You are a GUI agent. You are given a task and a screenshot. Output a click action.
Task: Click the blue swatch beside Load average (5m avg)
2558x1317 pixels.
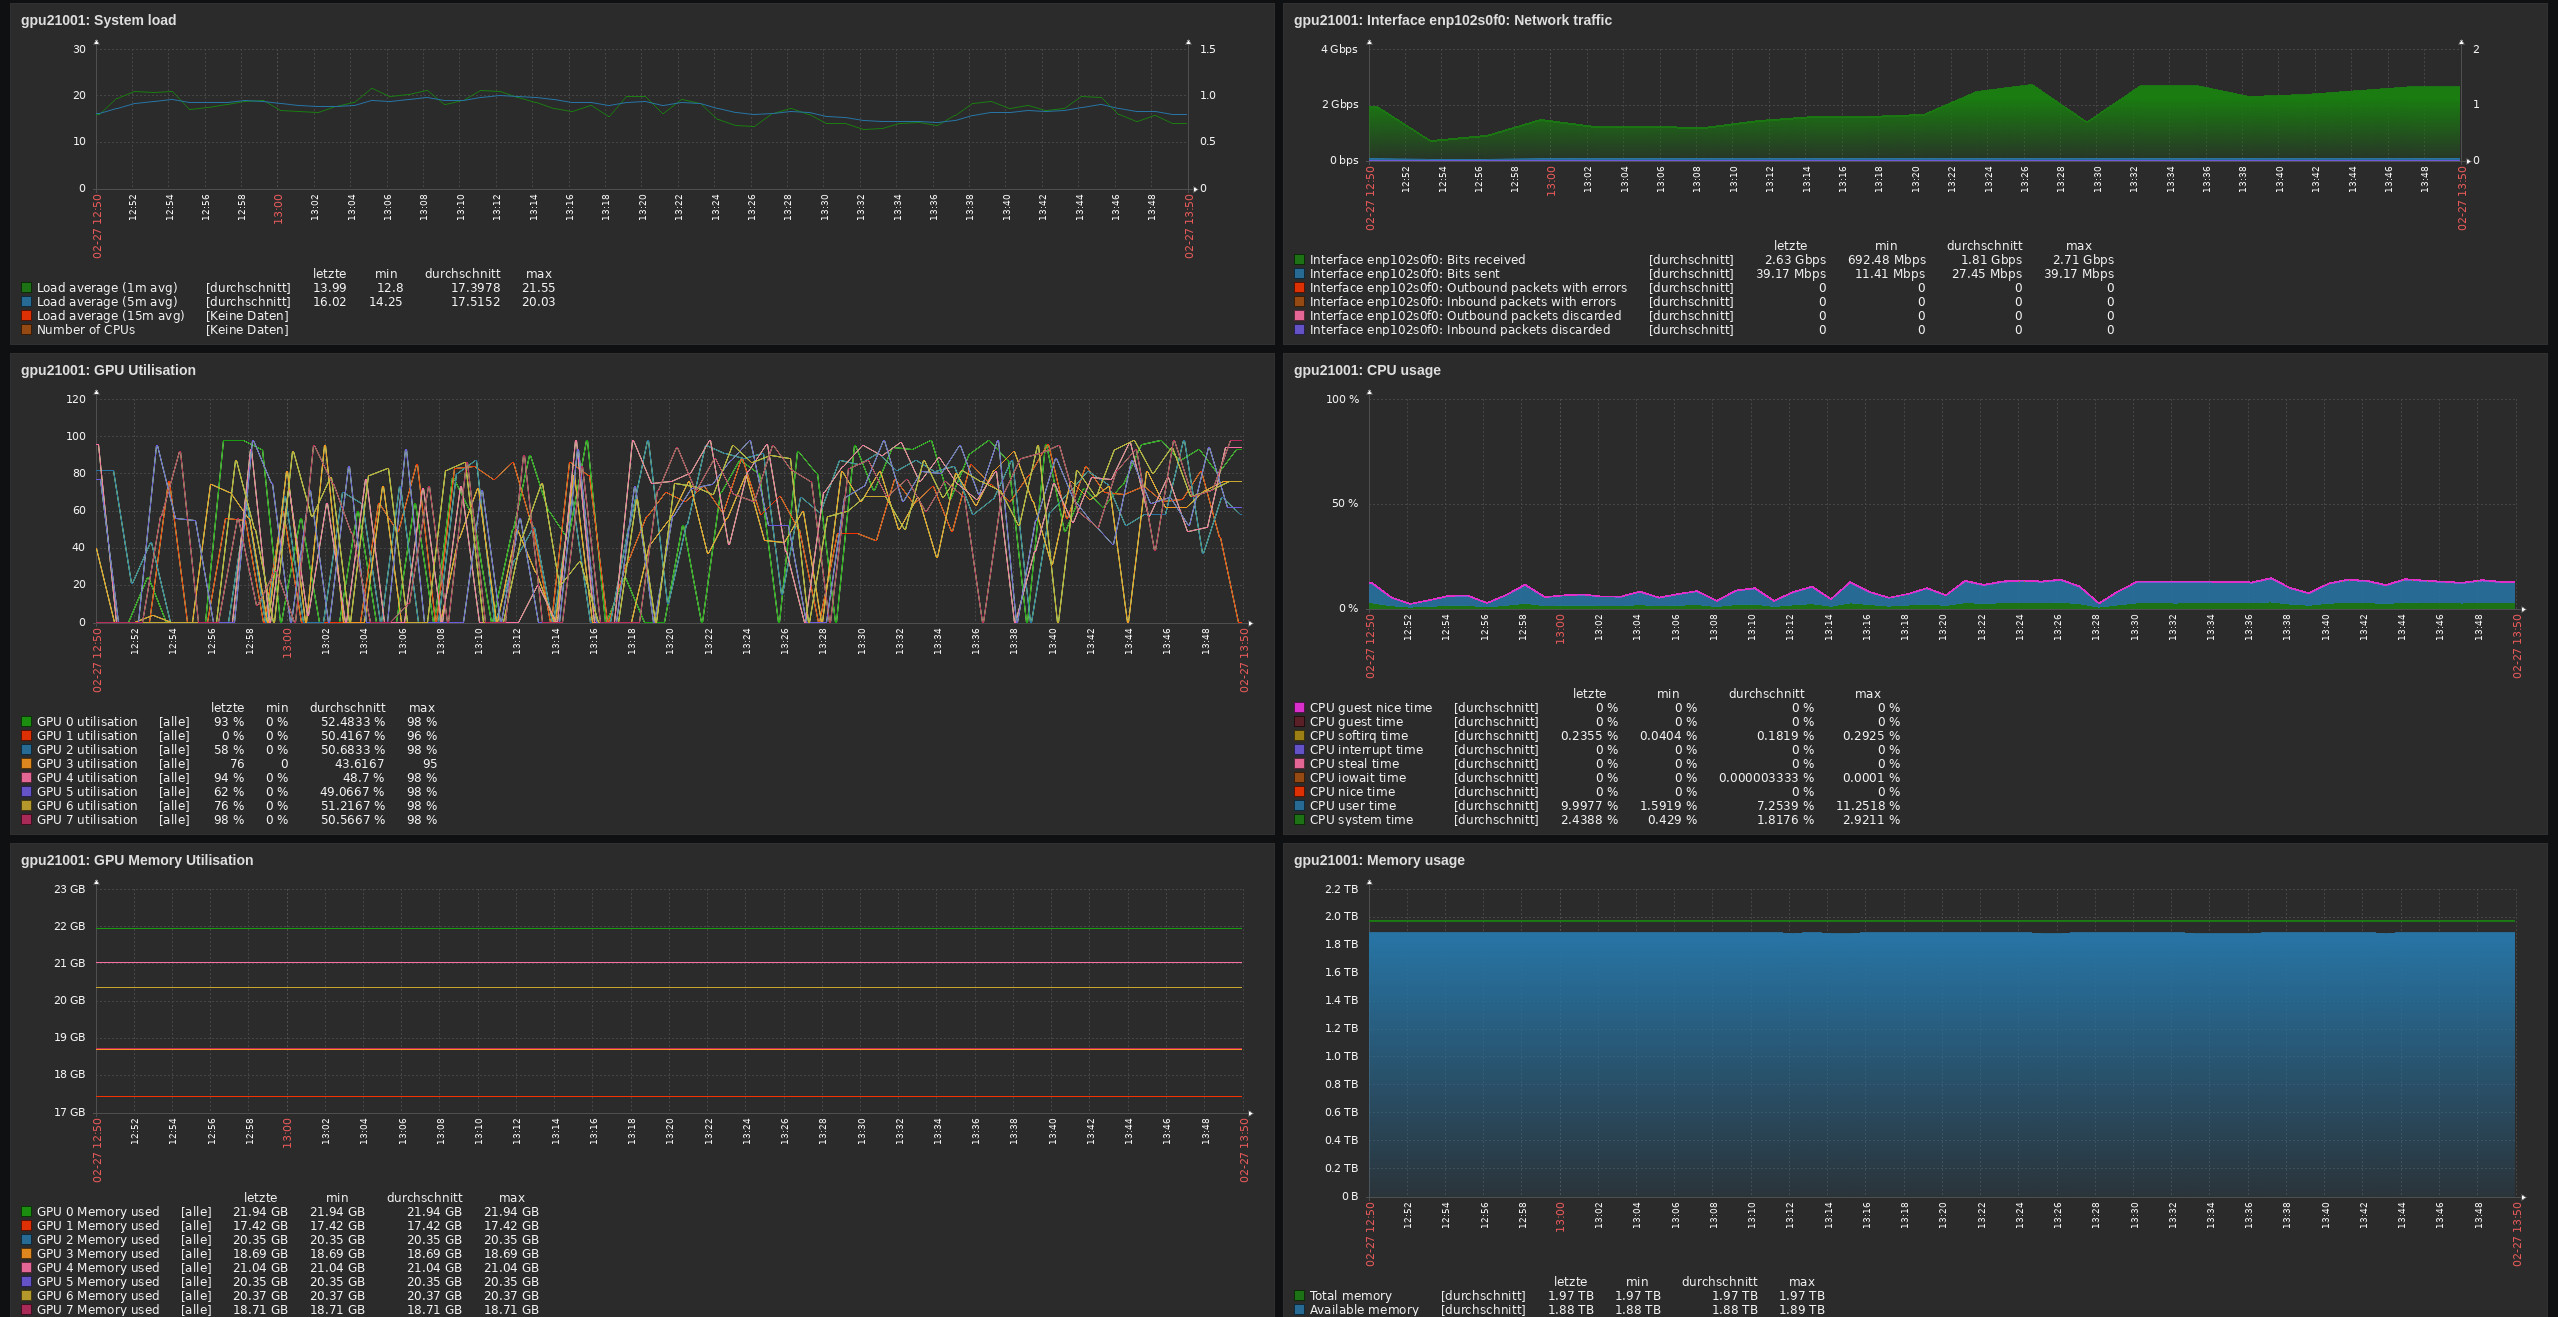[27, 302]
